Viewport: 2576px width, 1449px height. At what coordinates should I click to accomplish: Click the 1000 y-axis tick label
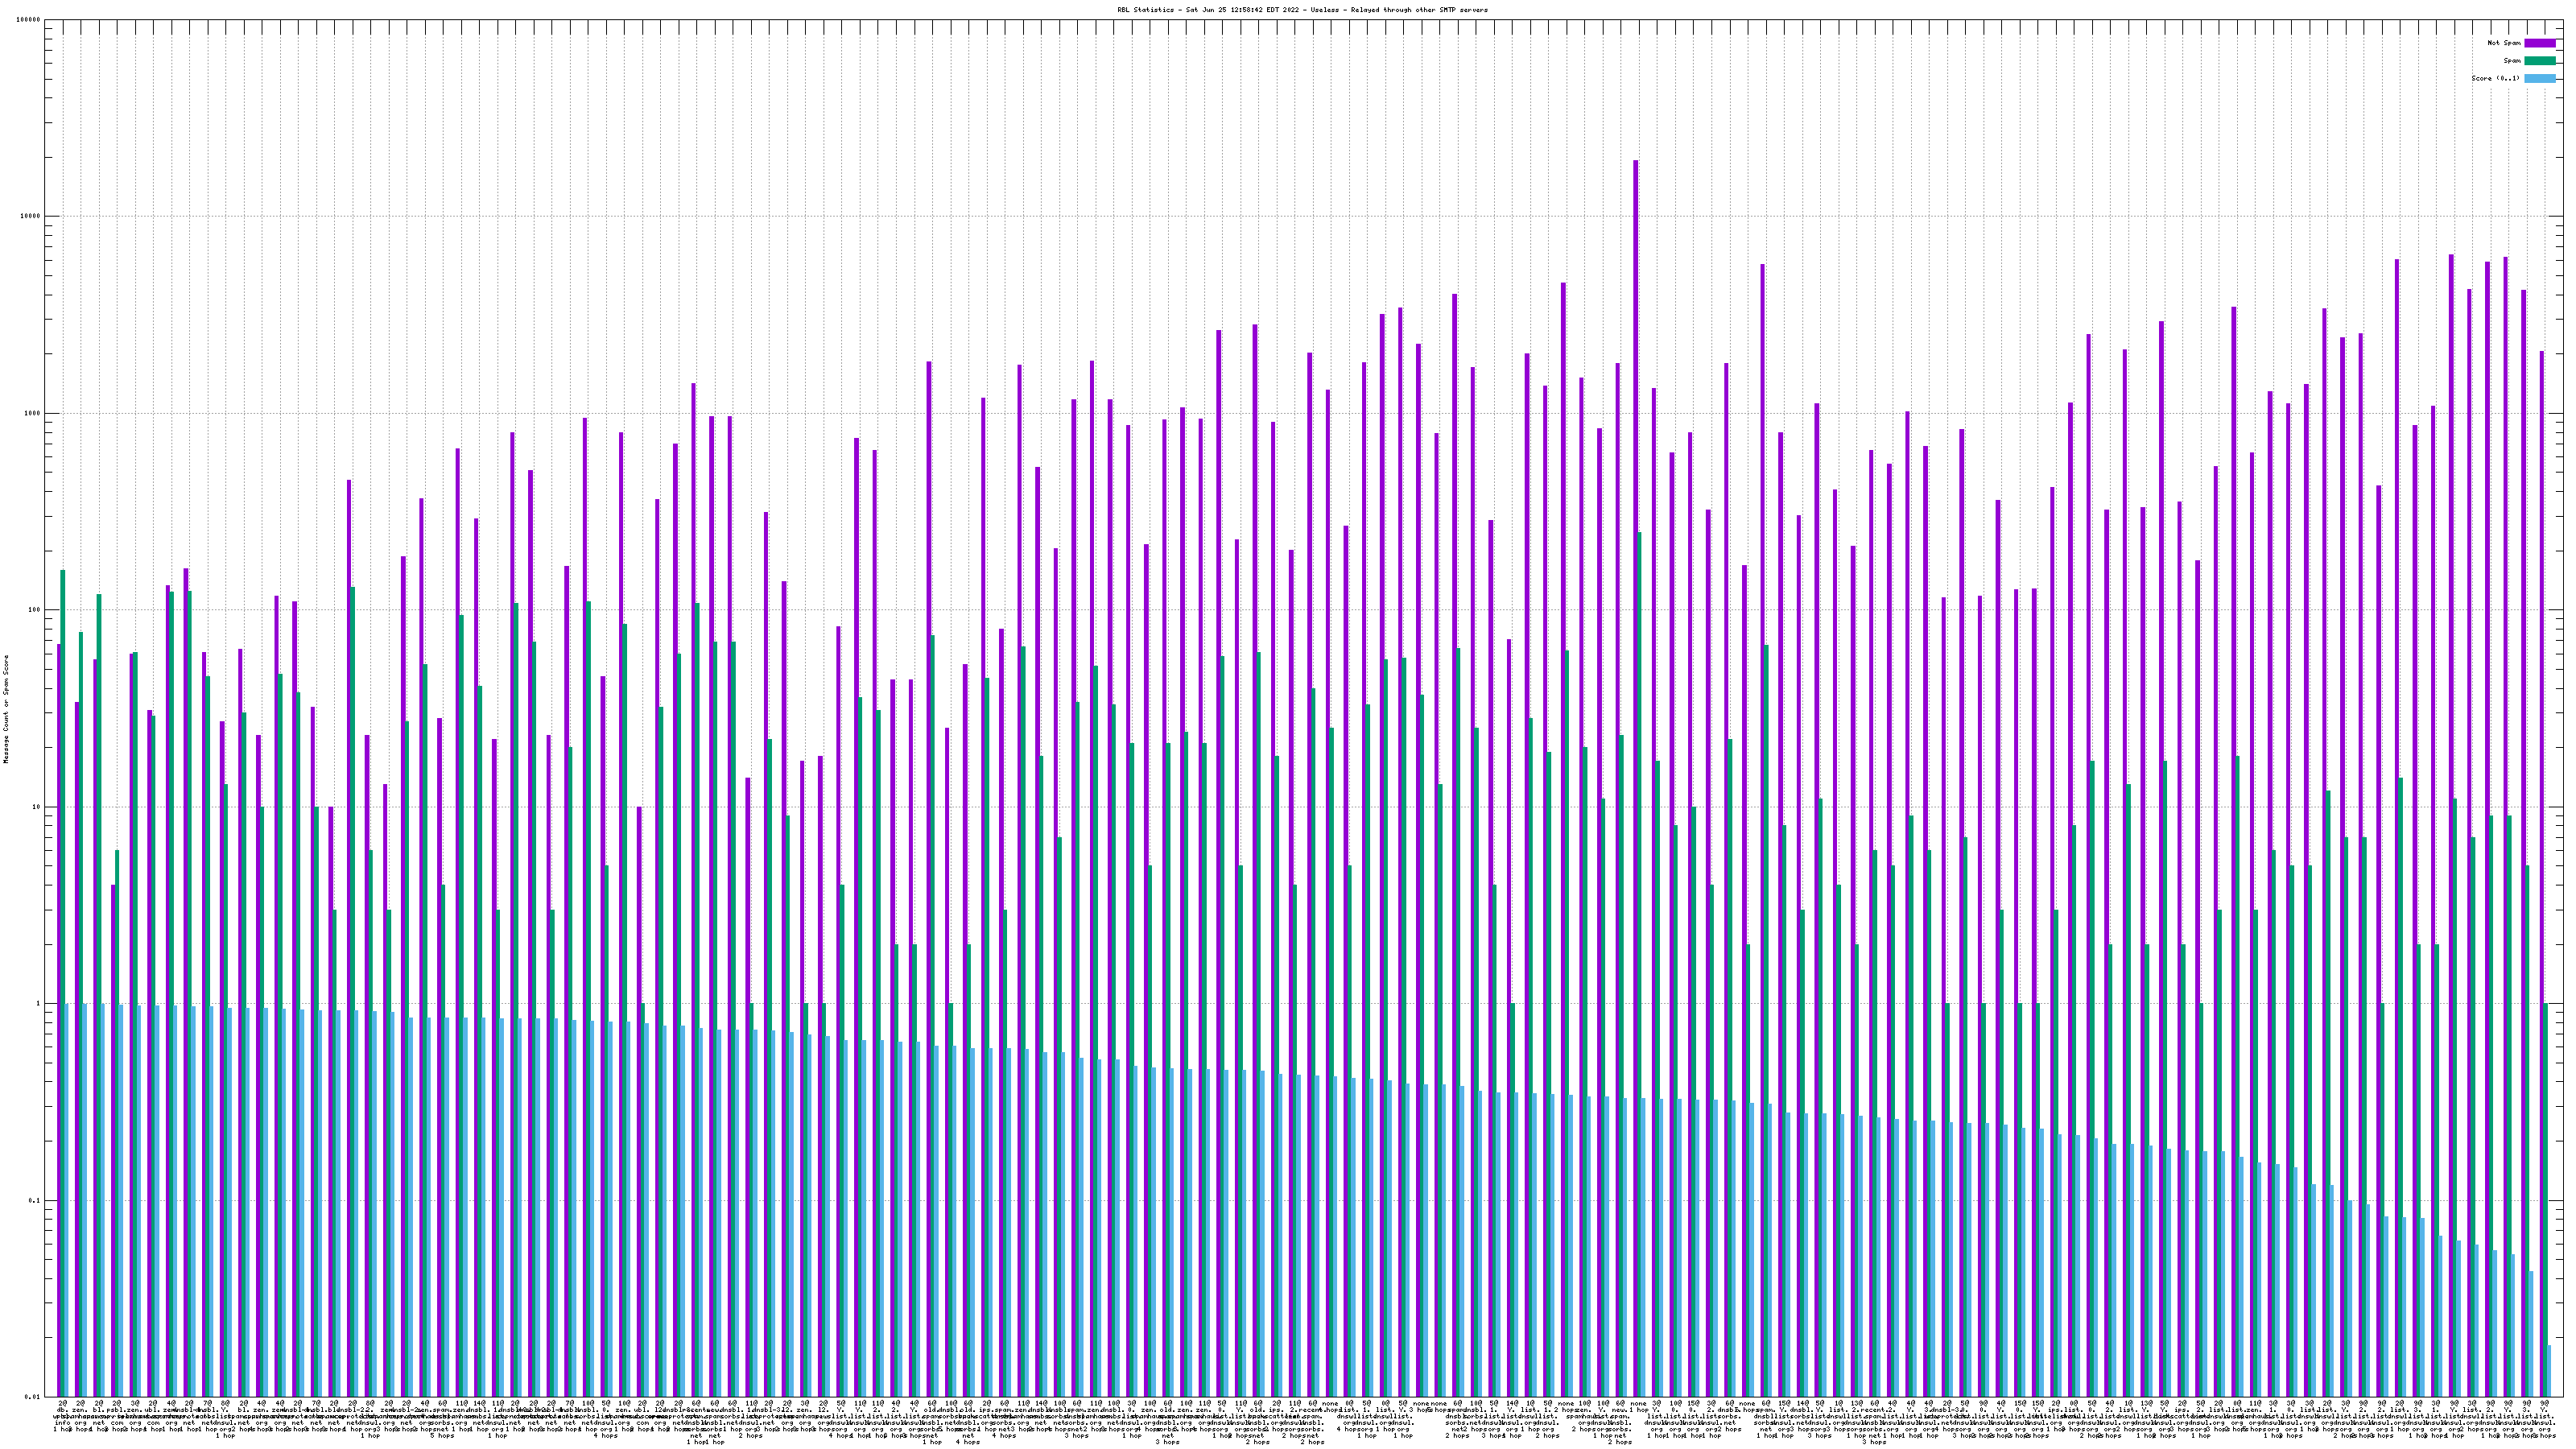coord(34,413)
